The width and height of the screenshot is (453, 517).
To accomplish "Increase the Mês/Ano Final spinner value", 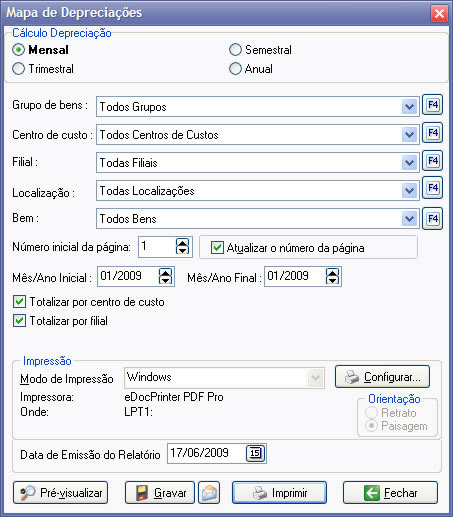I will 332,273.
